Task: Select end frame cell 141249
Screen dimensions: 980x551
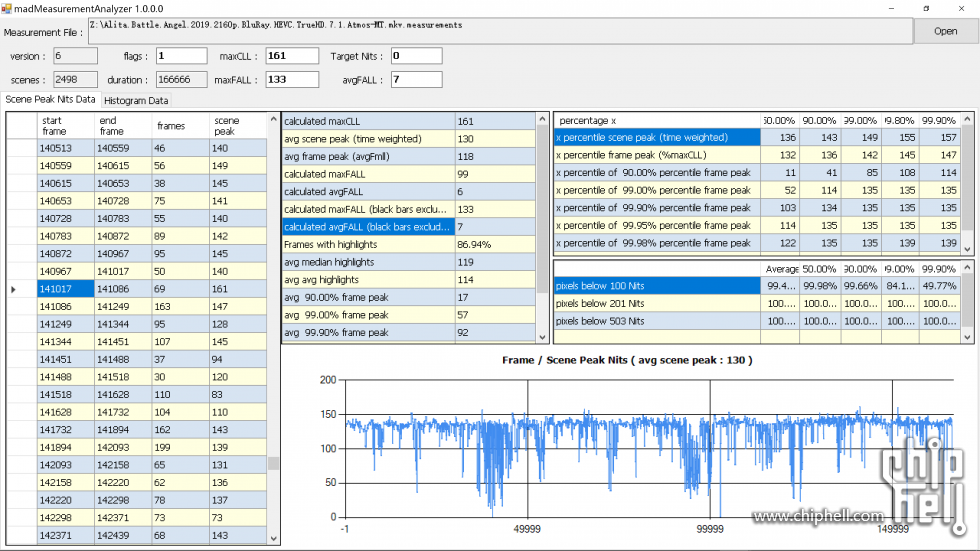Action: [x=123, y=306]
